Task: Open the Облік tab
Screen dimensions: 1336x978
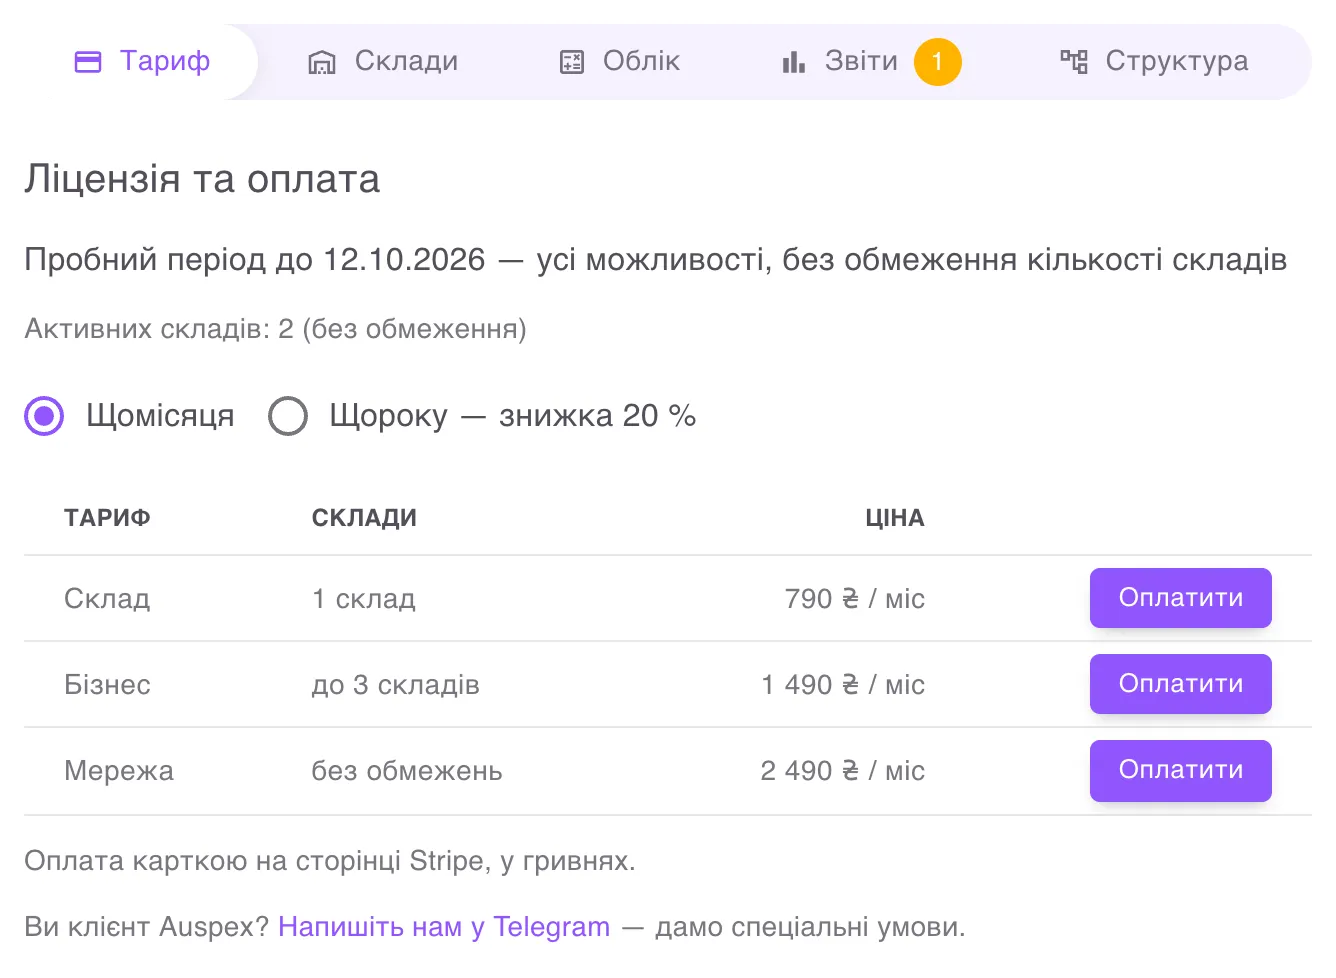Action: 619,62
